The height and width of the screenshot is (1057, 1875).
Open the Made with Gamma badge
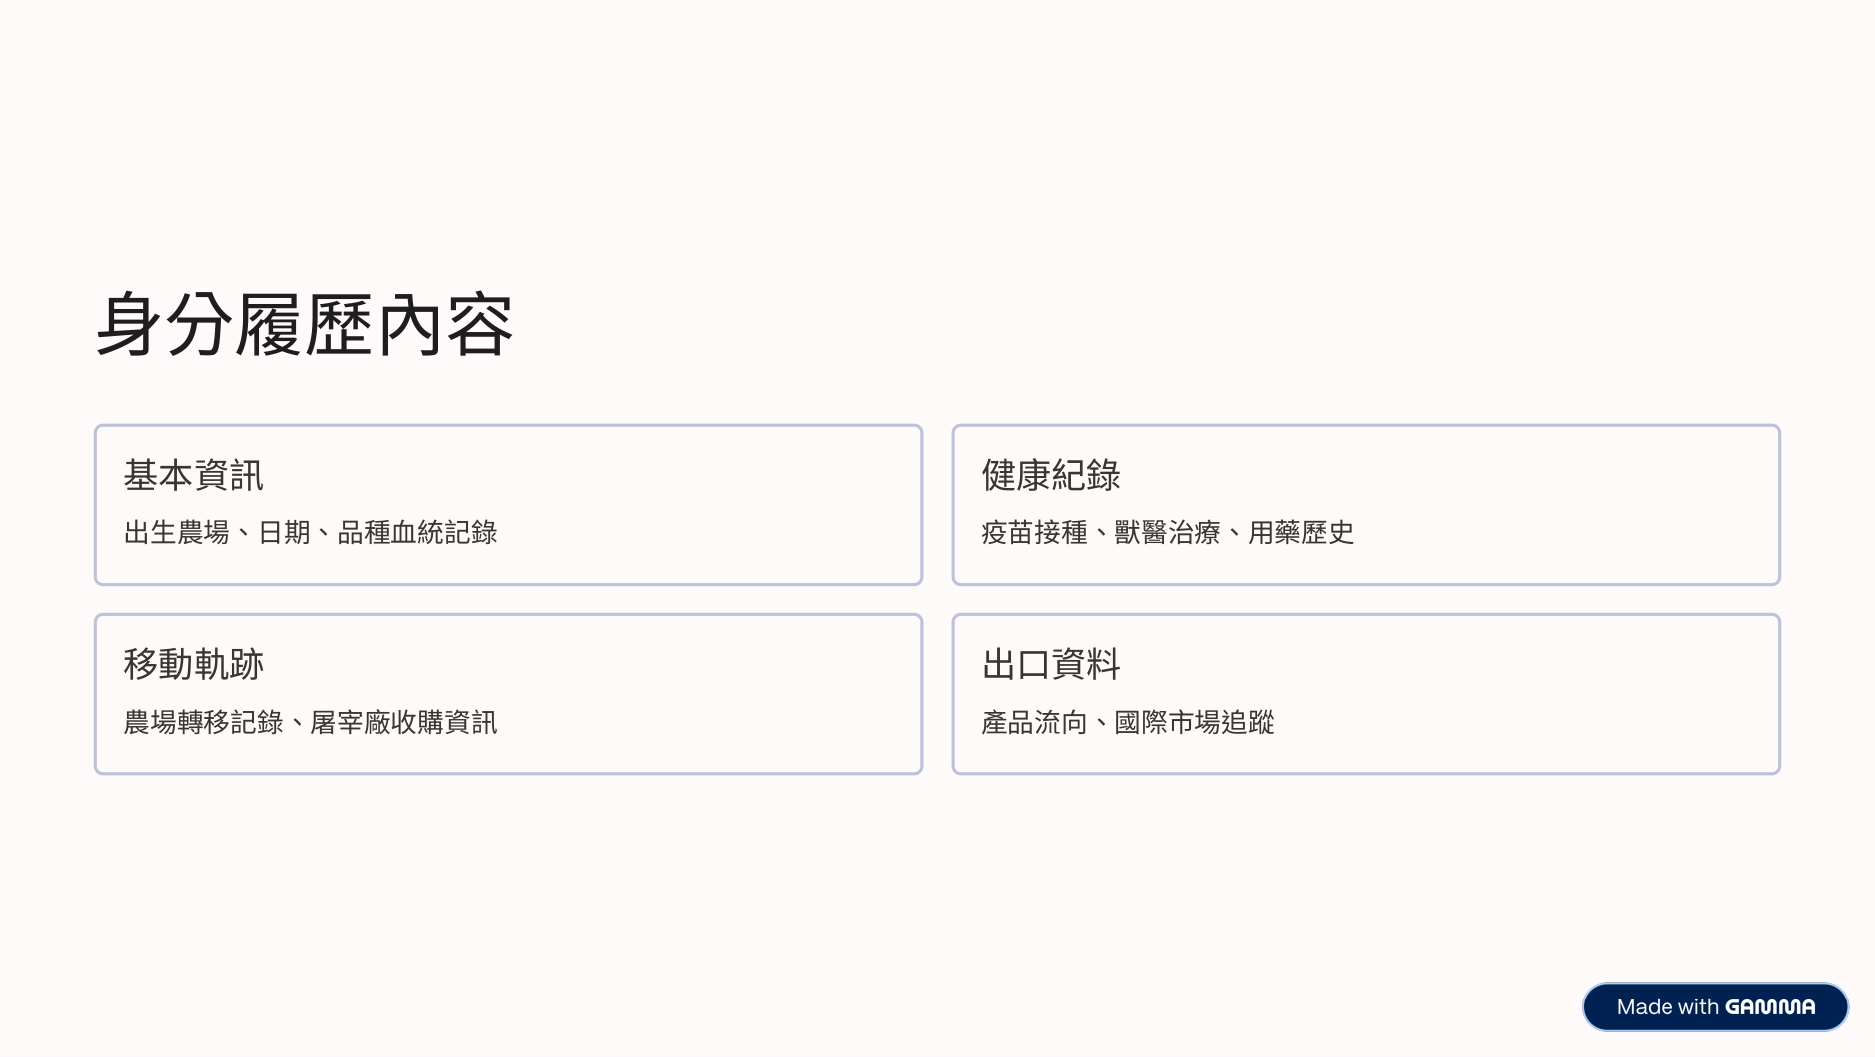(x=1715, y=1006)
